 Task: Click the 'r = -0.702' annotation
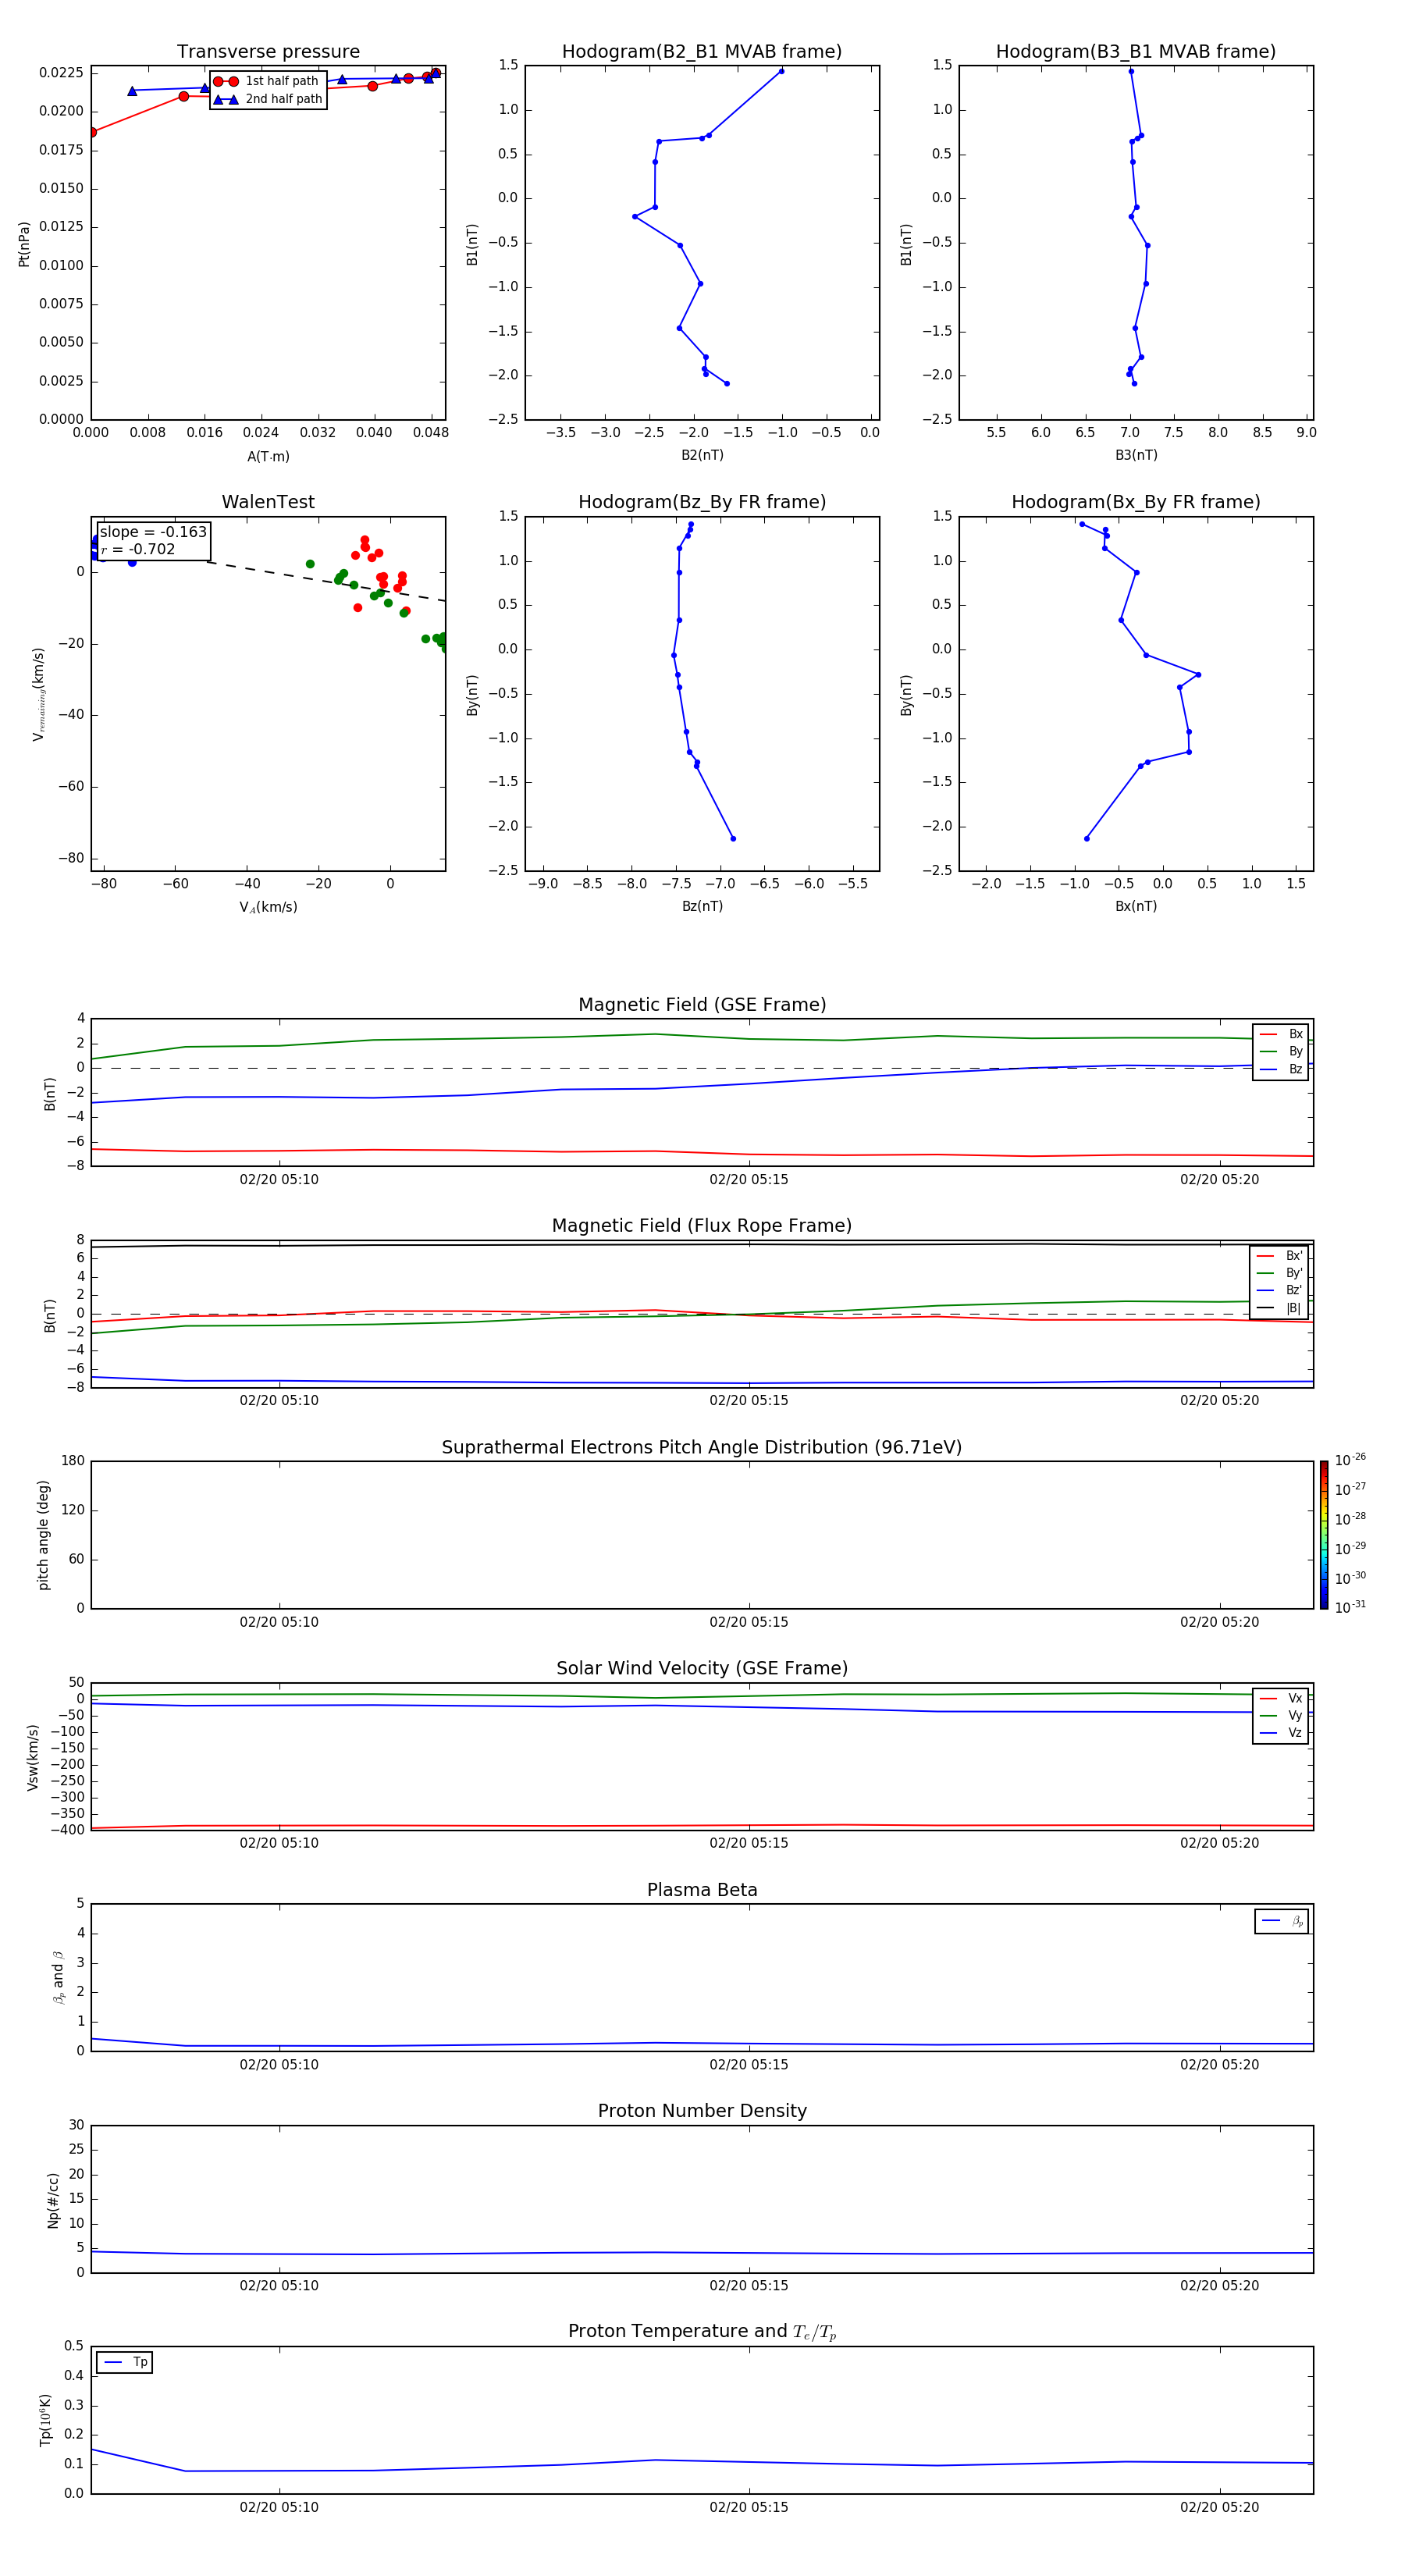(138, 549)
